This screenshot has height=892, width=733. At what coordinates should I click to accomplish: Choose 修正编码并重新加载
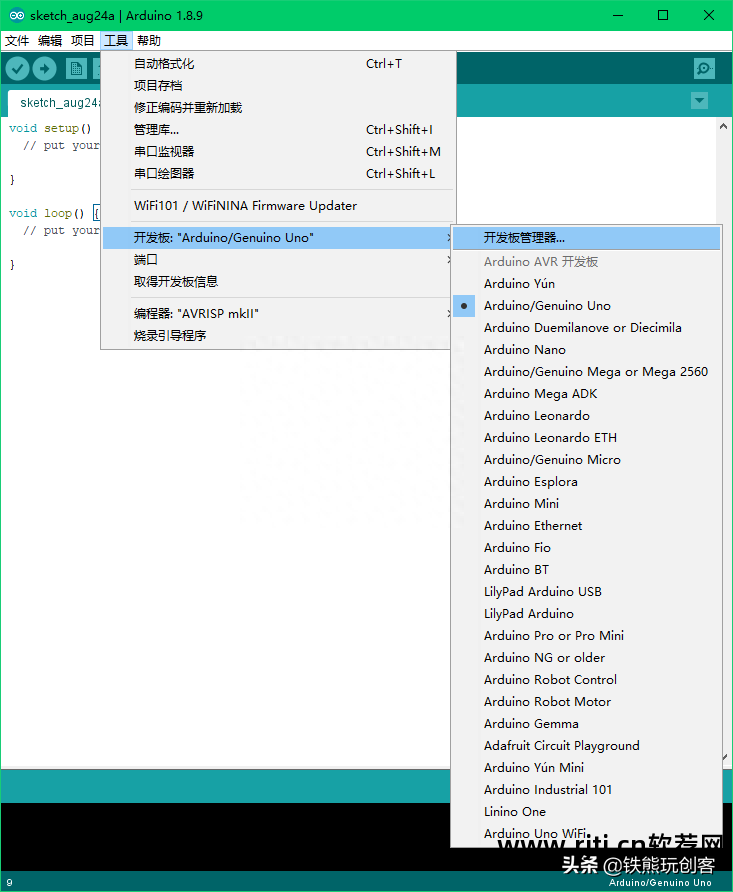[x=278, y=108]
